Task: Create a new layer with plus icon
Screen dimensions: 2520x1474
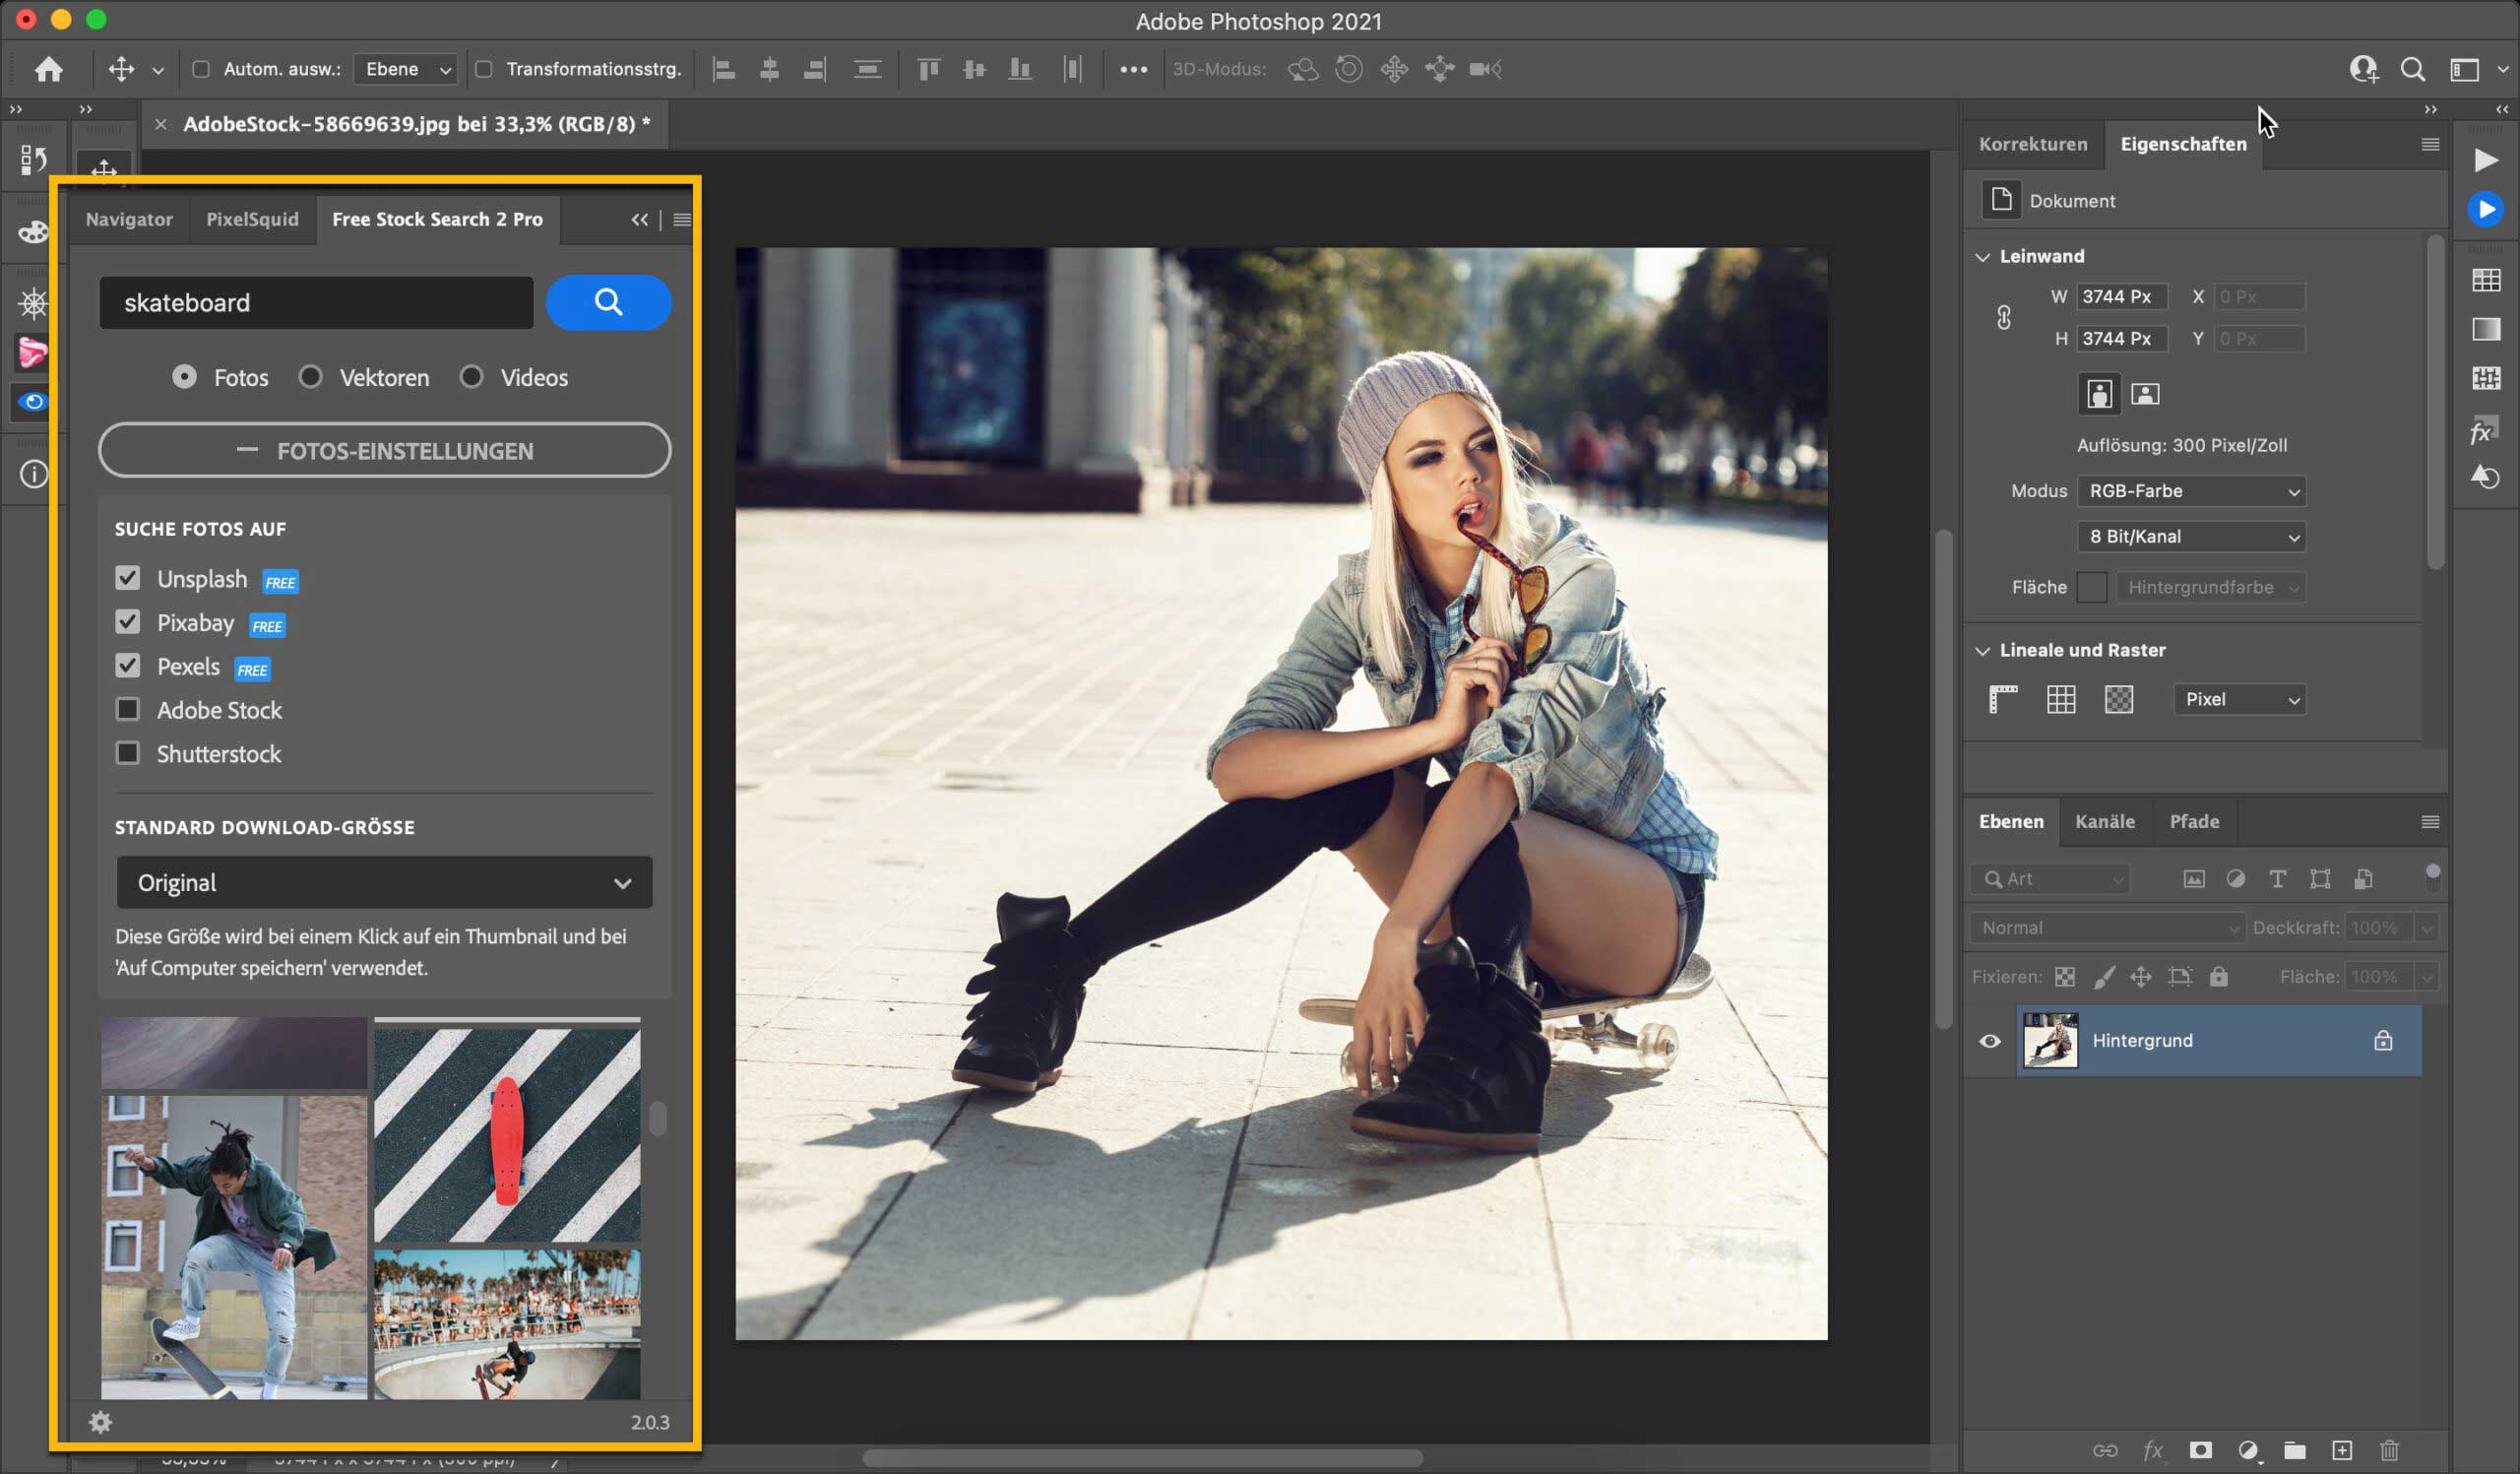Action: (x=2342, y=1450)
